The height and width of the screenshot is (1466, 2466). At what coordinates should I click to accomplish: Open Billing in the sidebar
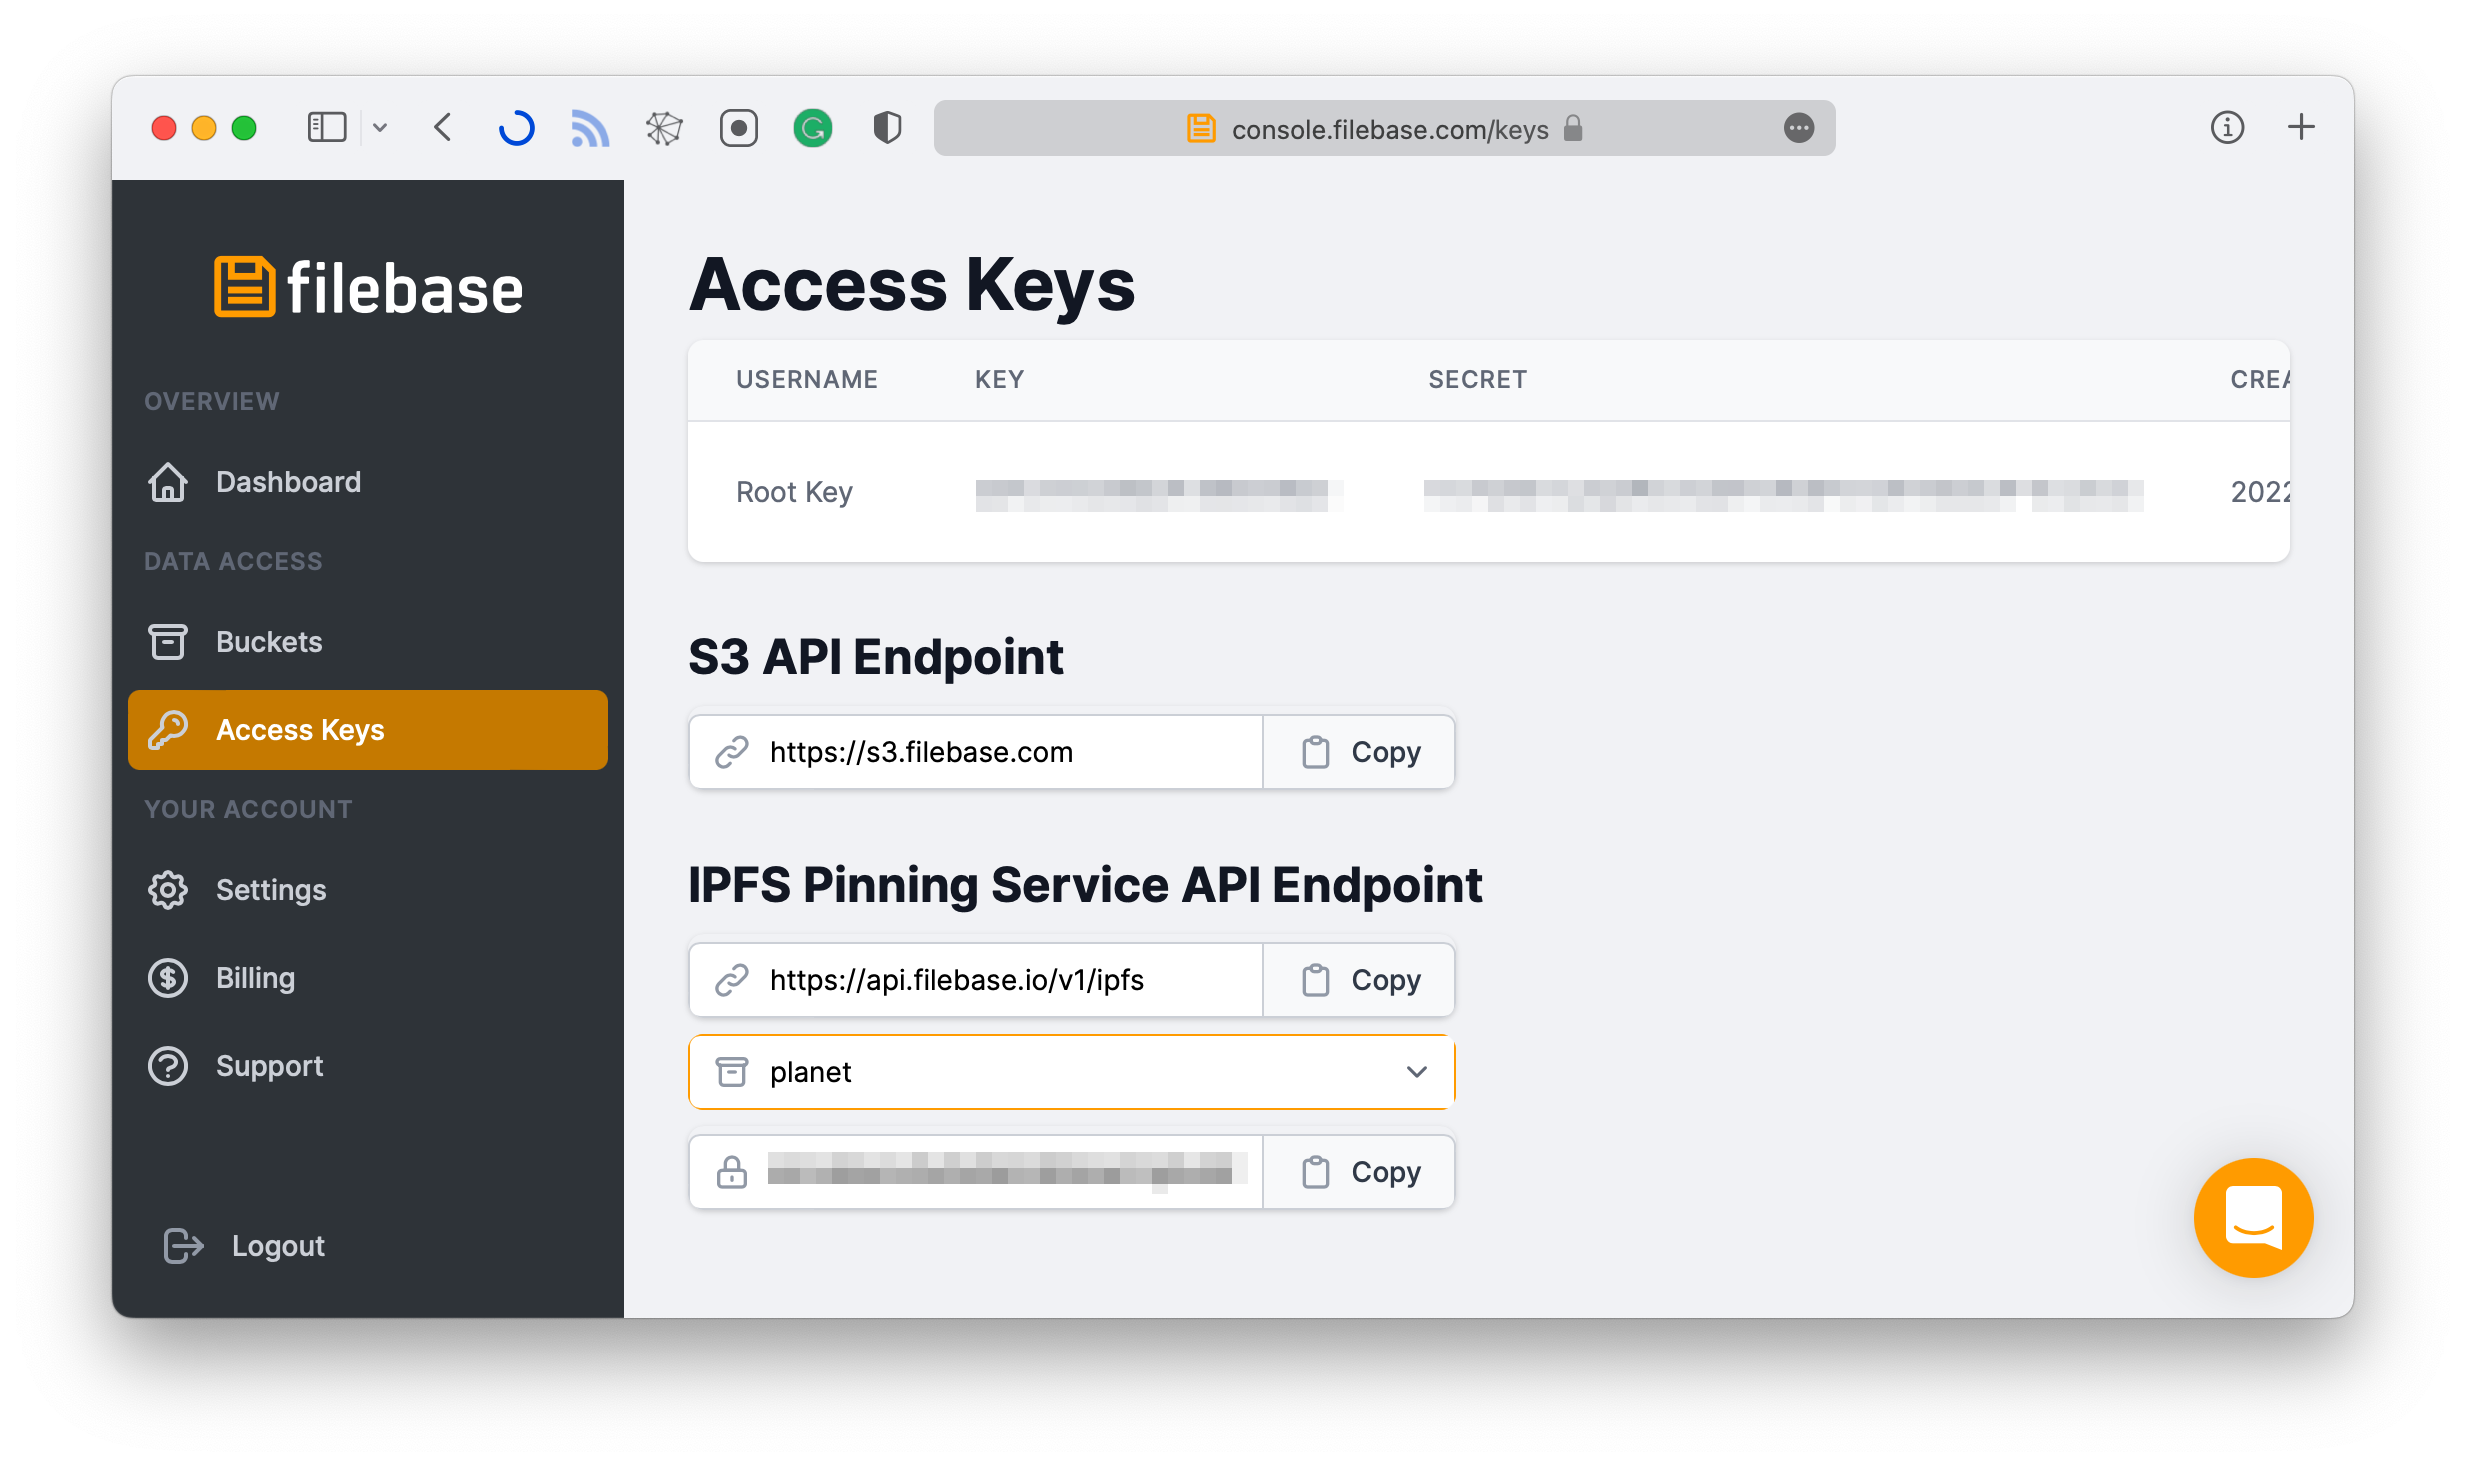(x=368, y=978)
